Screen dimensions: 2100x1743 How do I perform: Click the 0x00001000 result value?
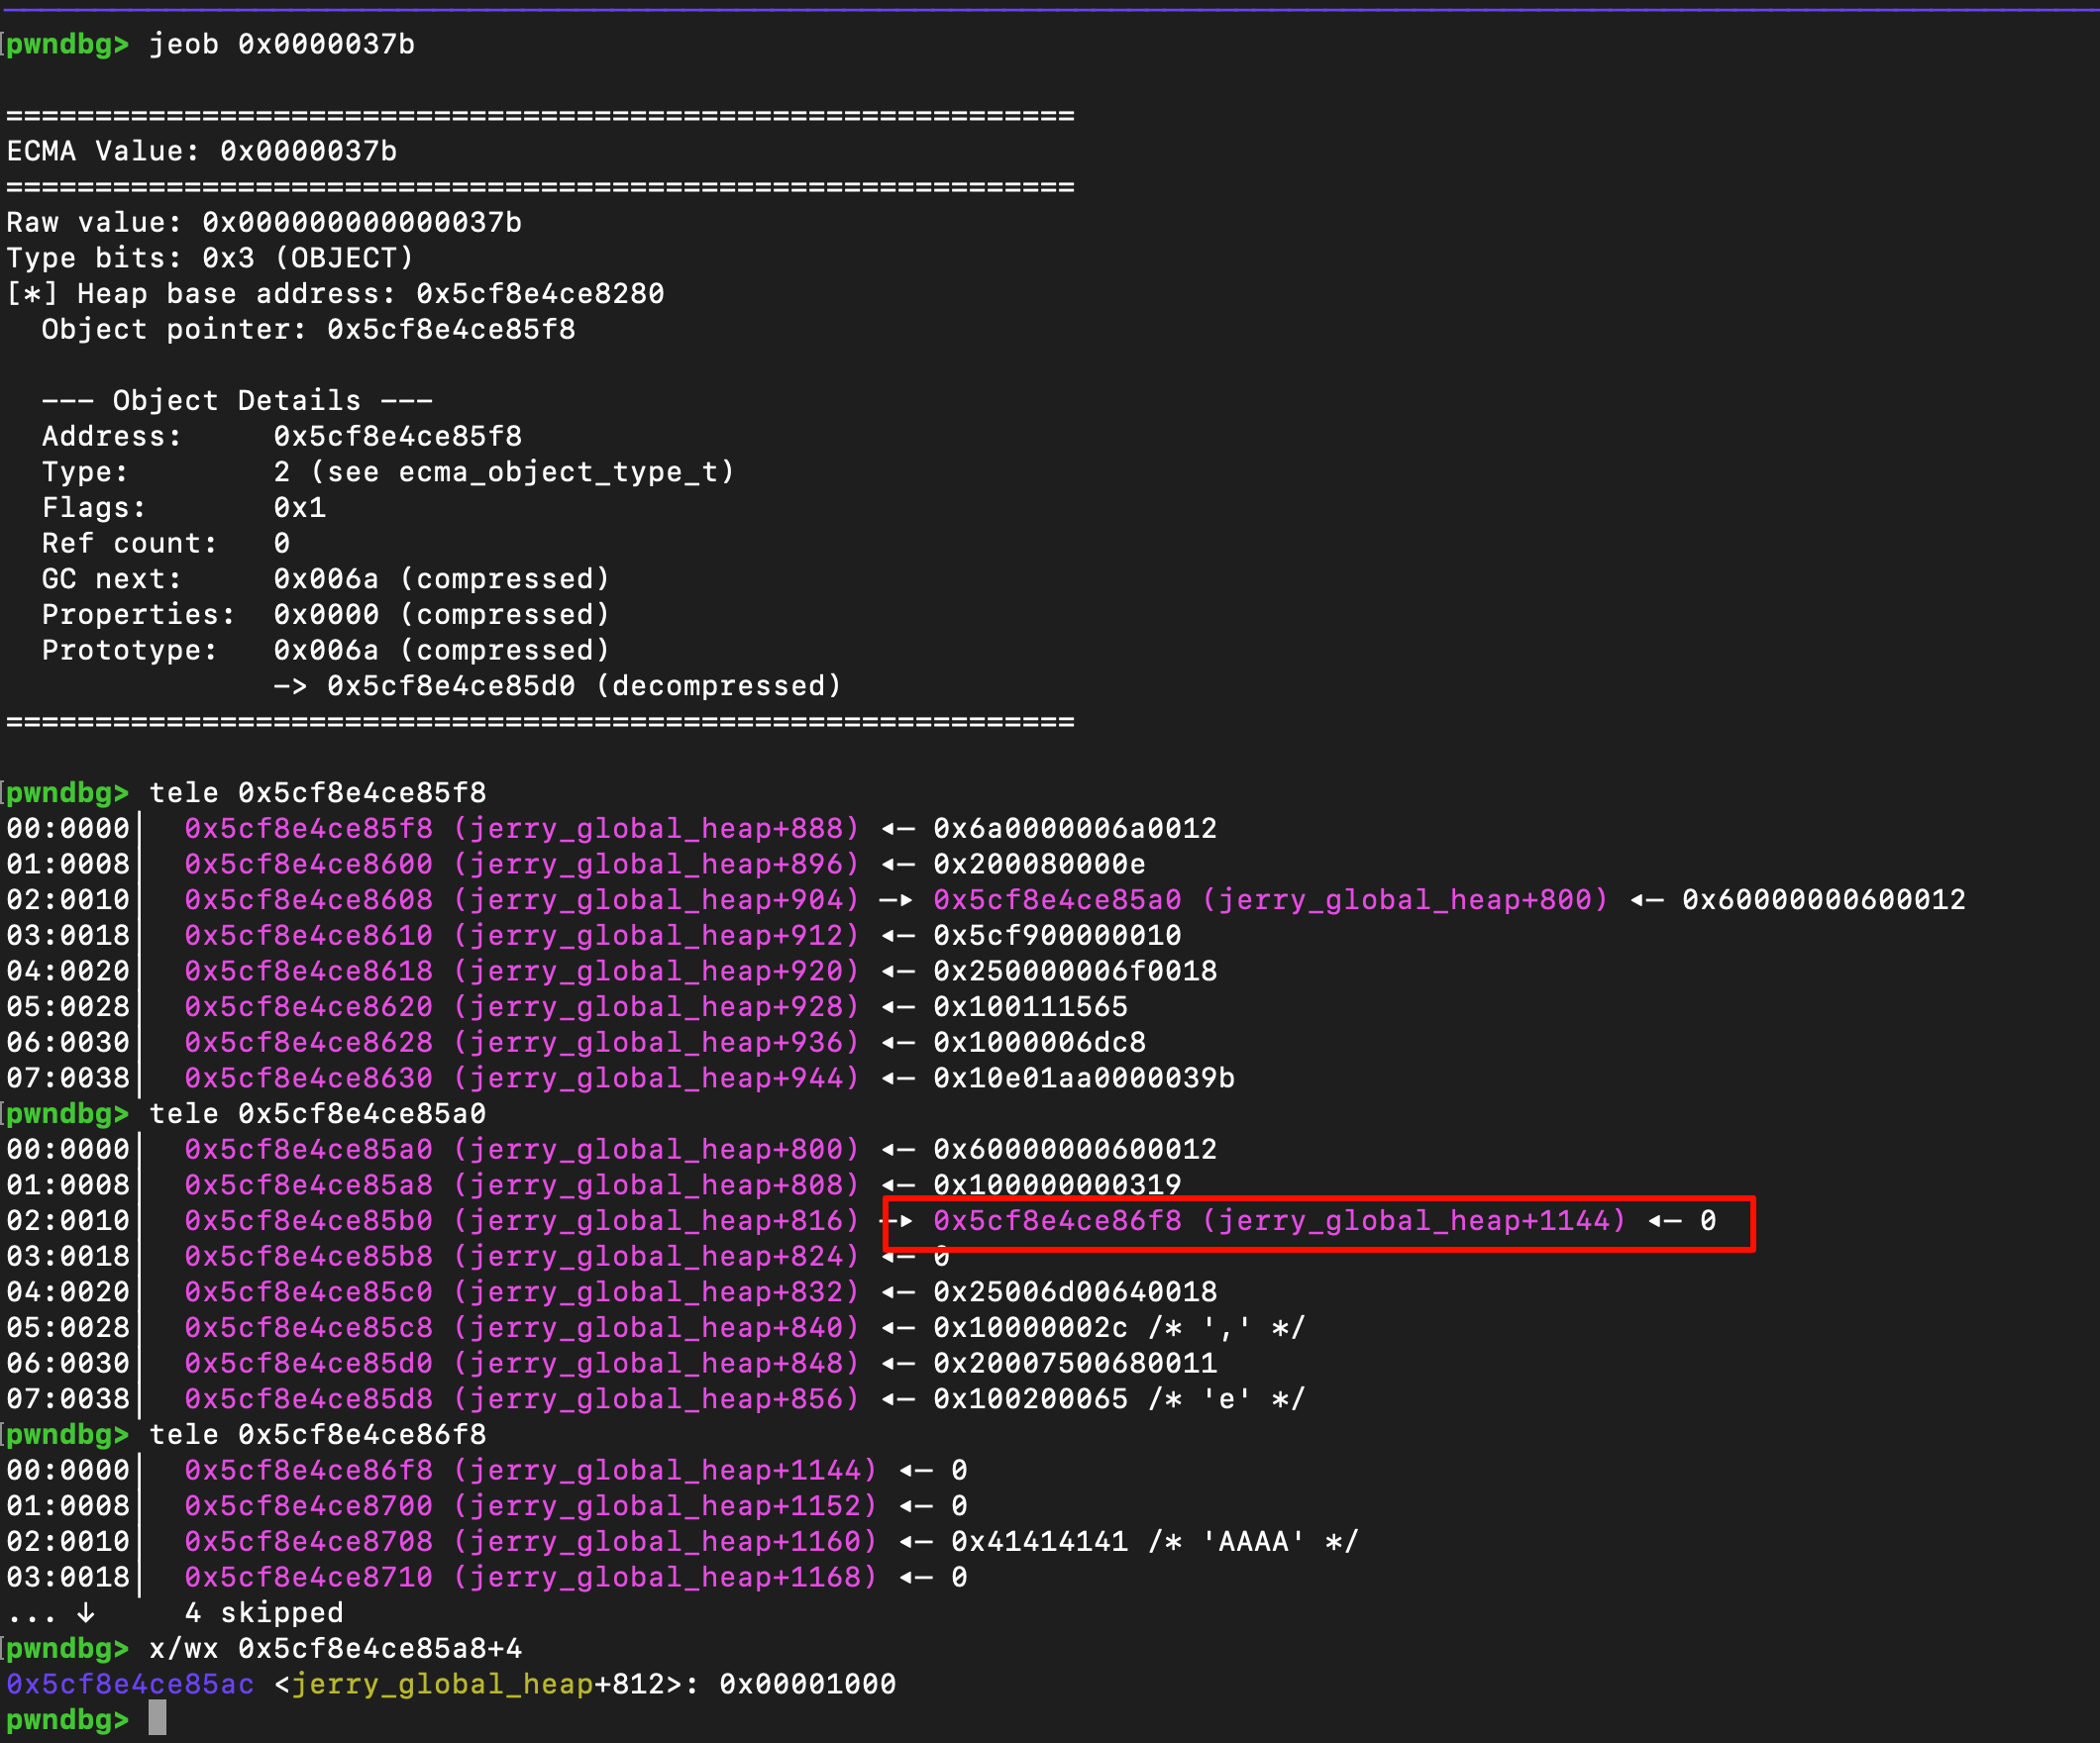(807, 1684)
